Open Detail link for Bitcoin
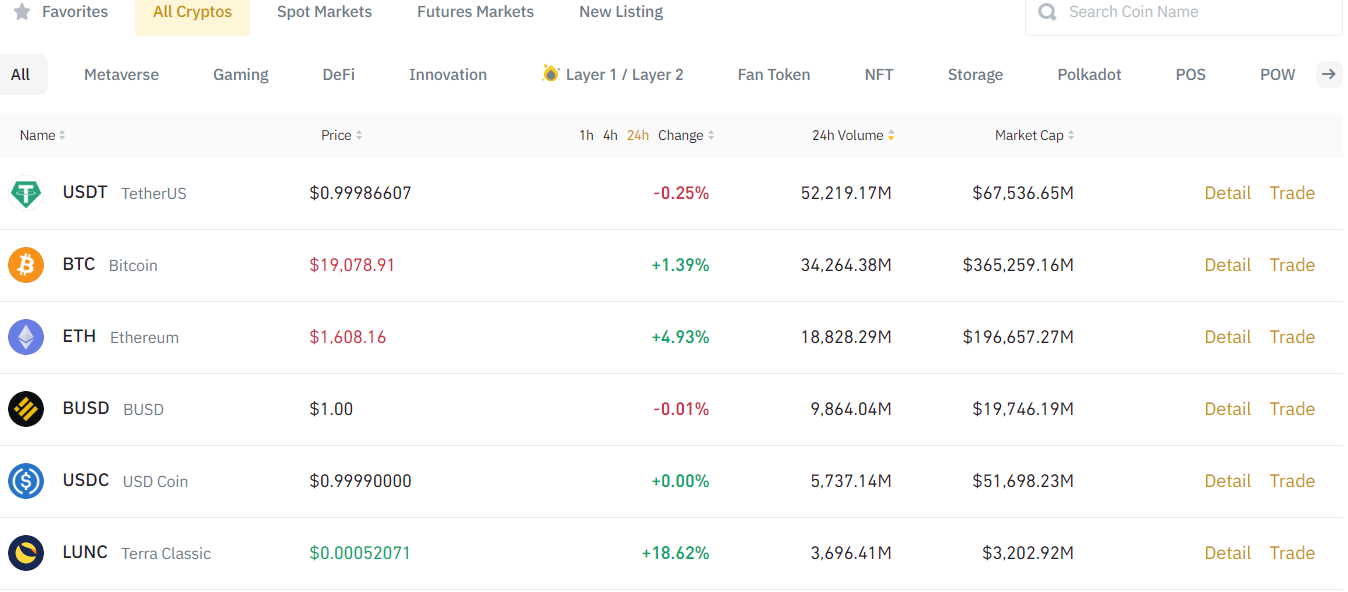This screenshot has height=592, width=1348. tap(1227, 266)
